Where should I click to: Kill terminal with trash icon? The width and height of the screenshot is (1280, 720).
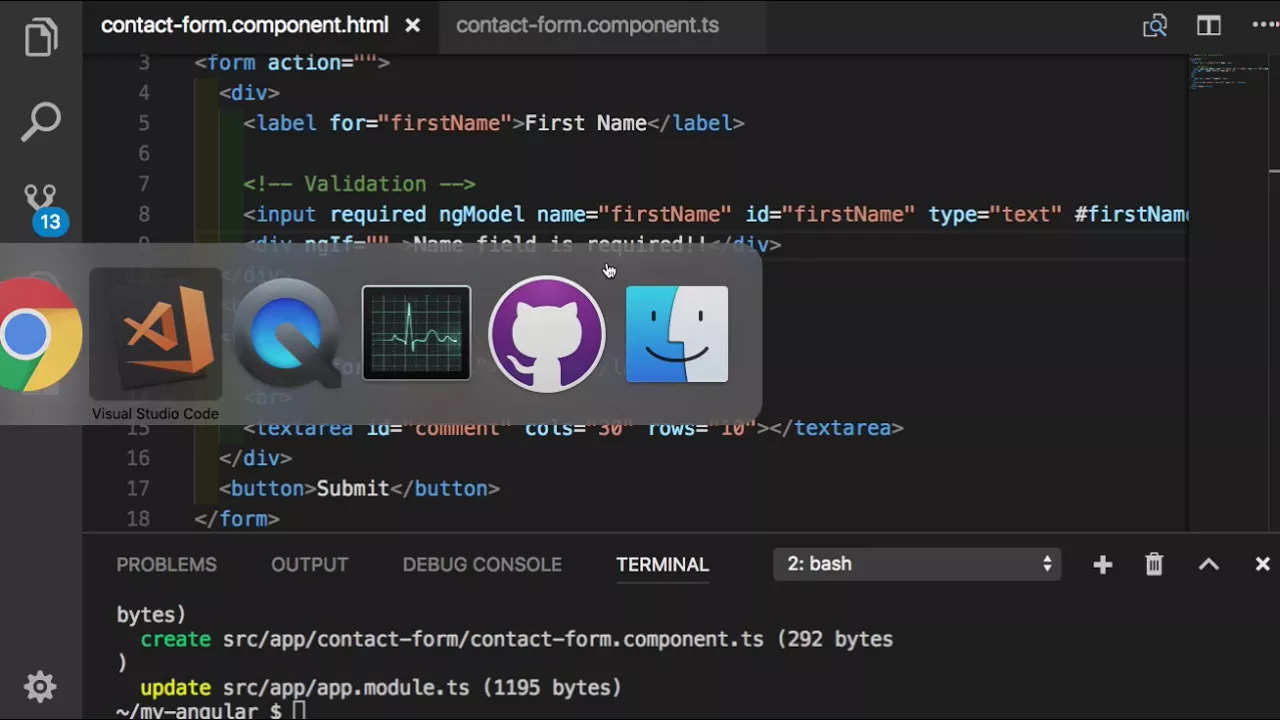pos(1154,565)
